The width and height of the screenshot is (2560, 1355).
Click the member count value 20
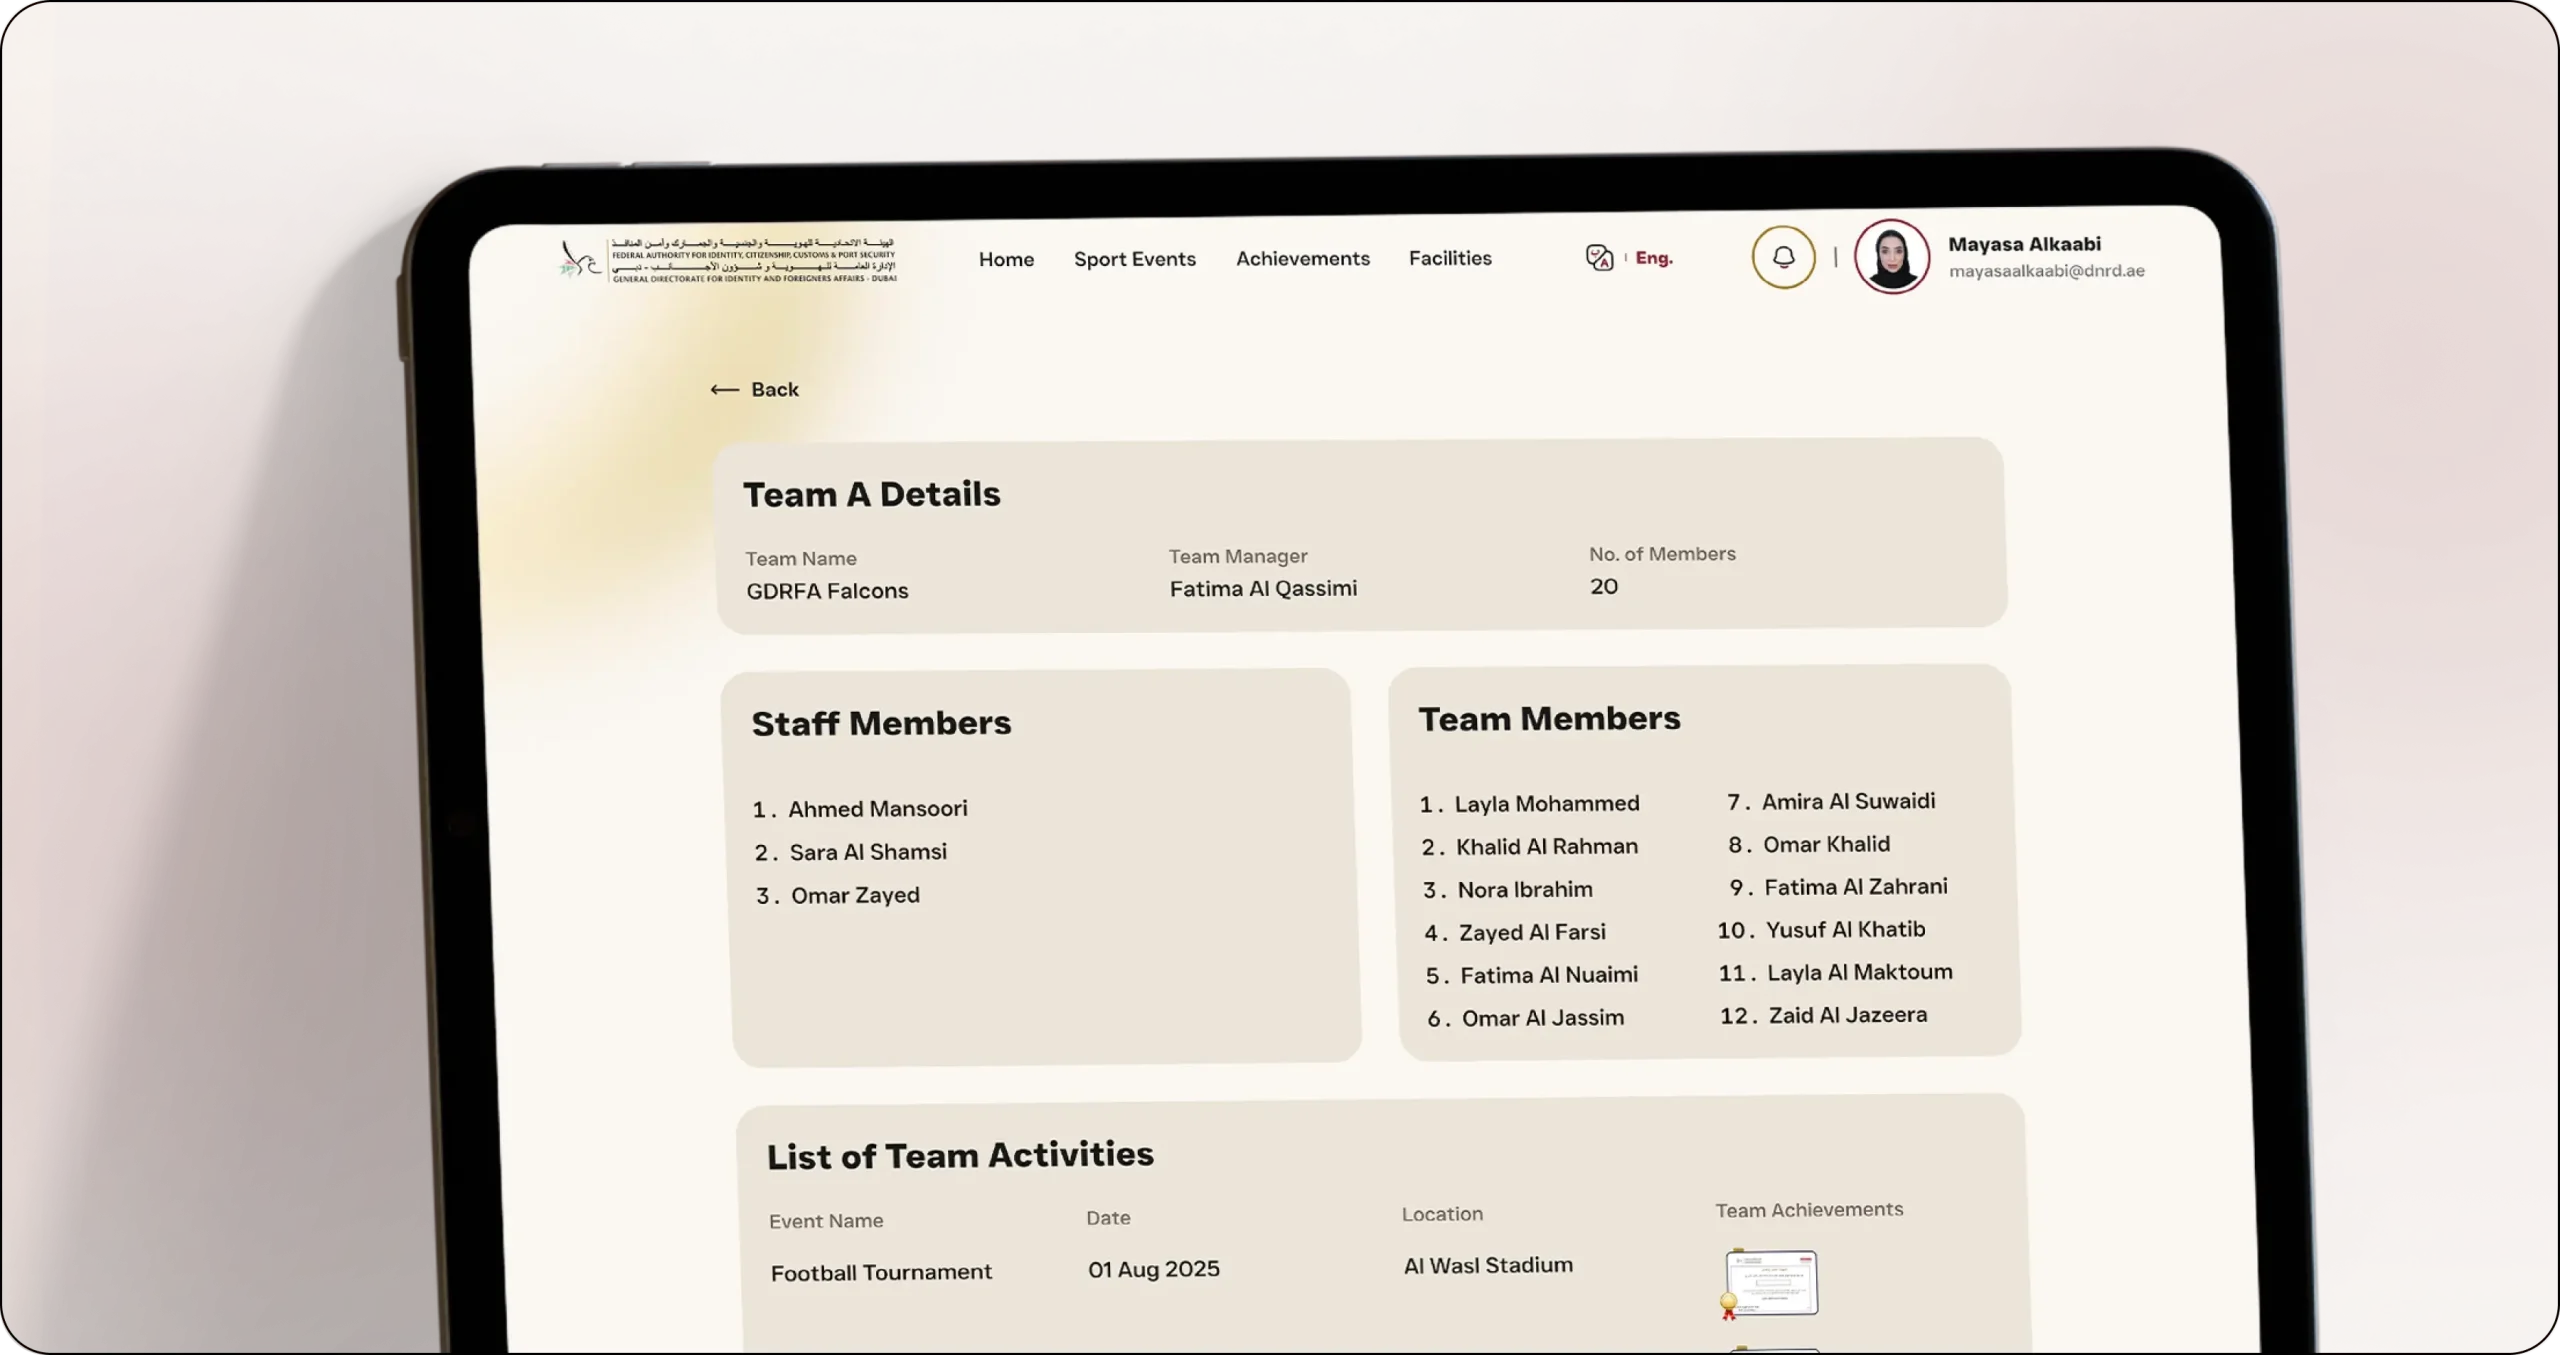1604,587
